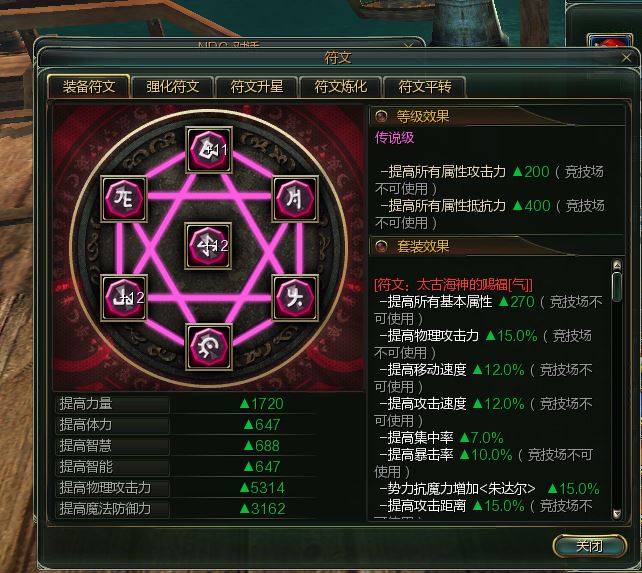642x573 pixels.
Task: Click the center rune slot marked +12
Action: 208,246
